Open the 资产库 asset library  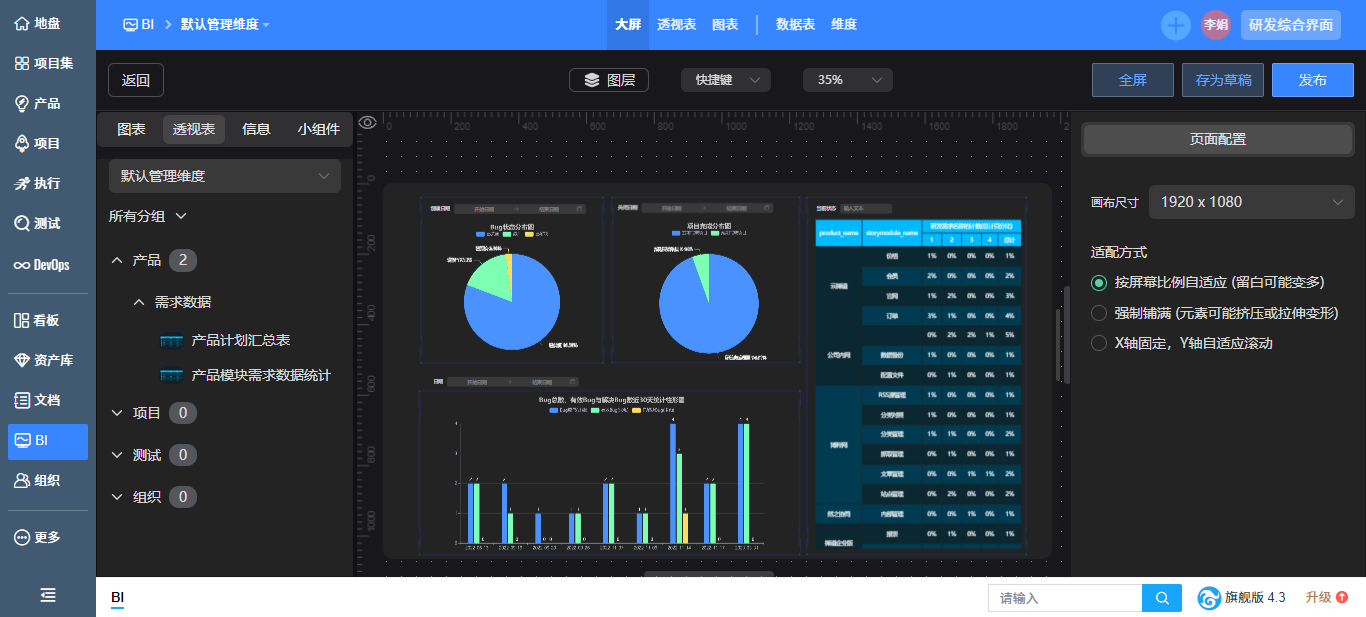(x=44, y=360)
